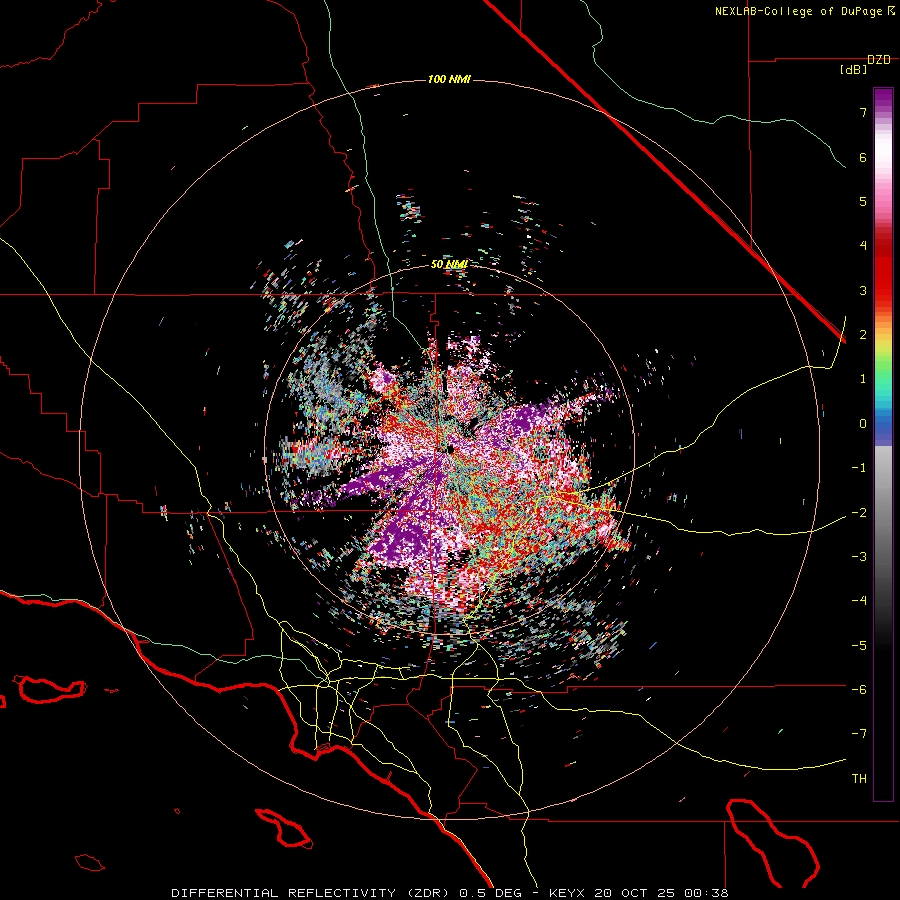Click the scale value 3 on legend
Image resolution: width=900 pixels, height=900 pixels.
[x=863, y=290]
